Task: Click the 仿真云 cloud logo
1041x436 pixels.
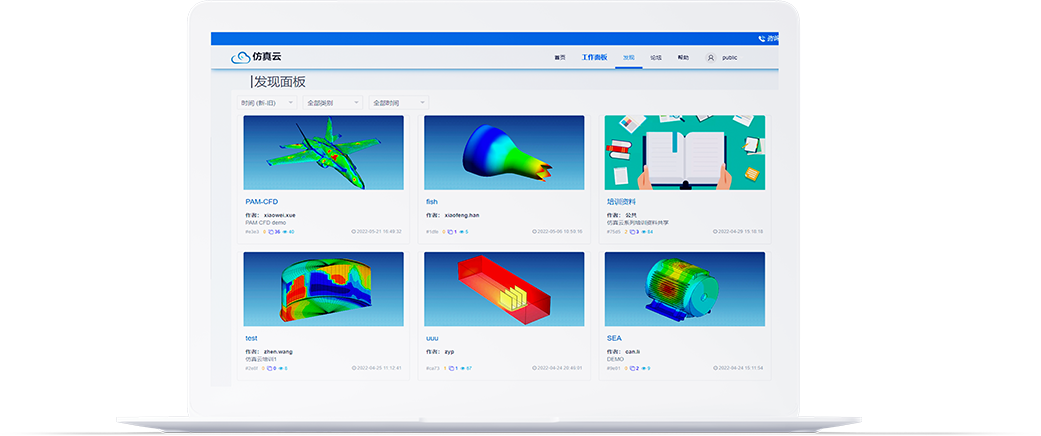Action: pyautogui.click(x=241, y=58)
